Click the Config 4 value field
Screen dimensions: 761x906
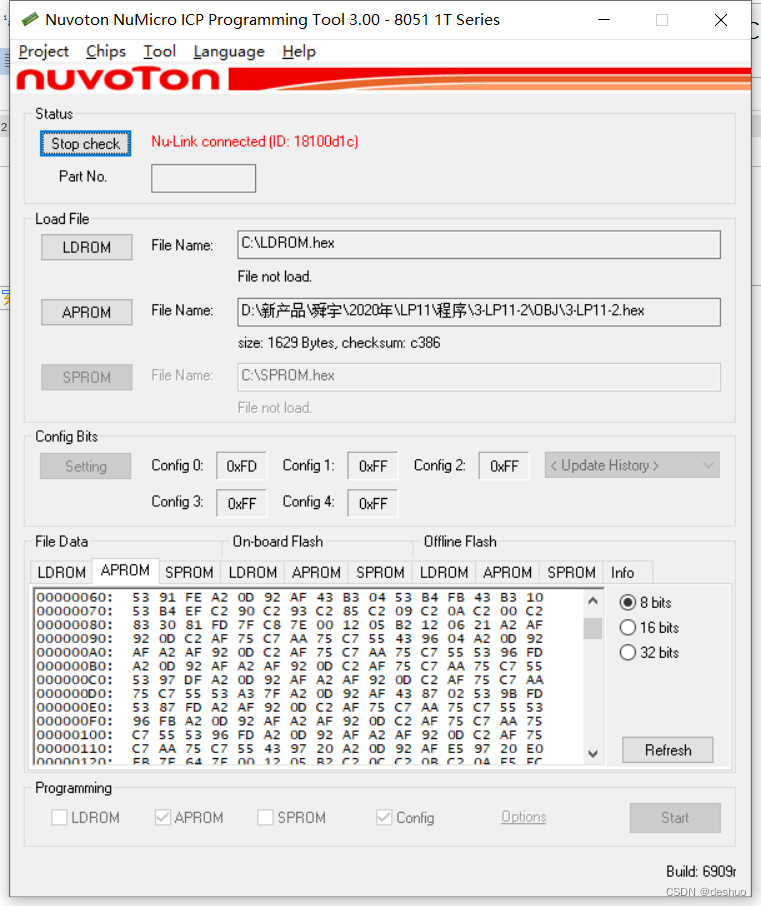click(x=373, y=503)
